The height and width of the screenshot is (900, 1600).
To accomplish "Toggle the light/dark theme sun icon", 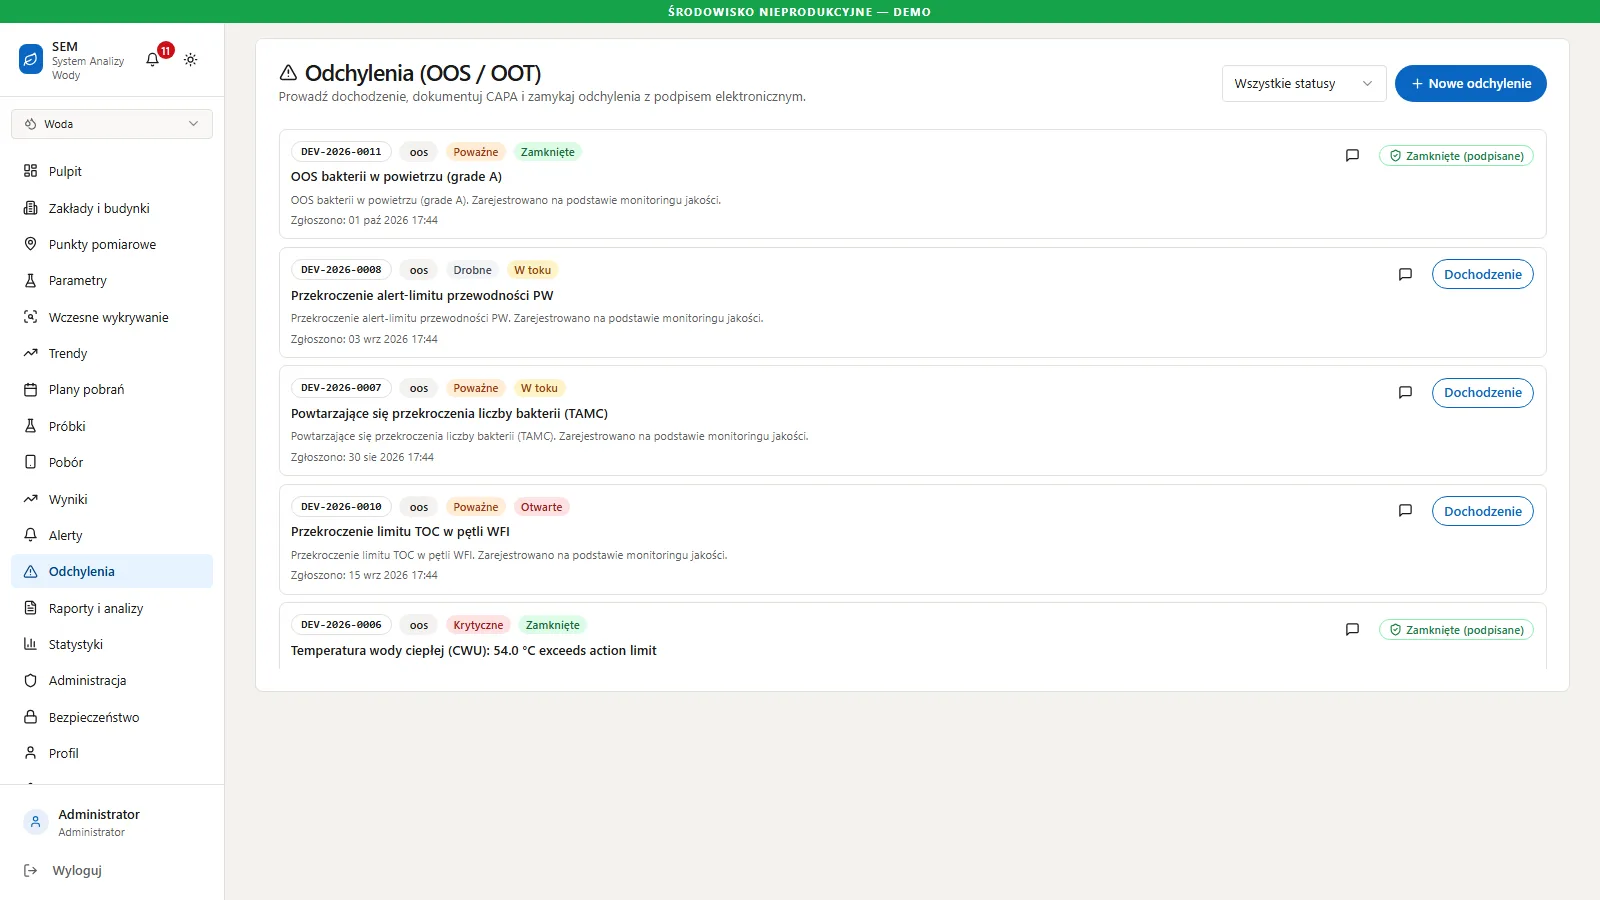I will pyautogui.click(x=190, y=60).
